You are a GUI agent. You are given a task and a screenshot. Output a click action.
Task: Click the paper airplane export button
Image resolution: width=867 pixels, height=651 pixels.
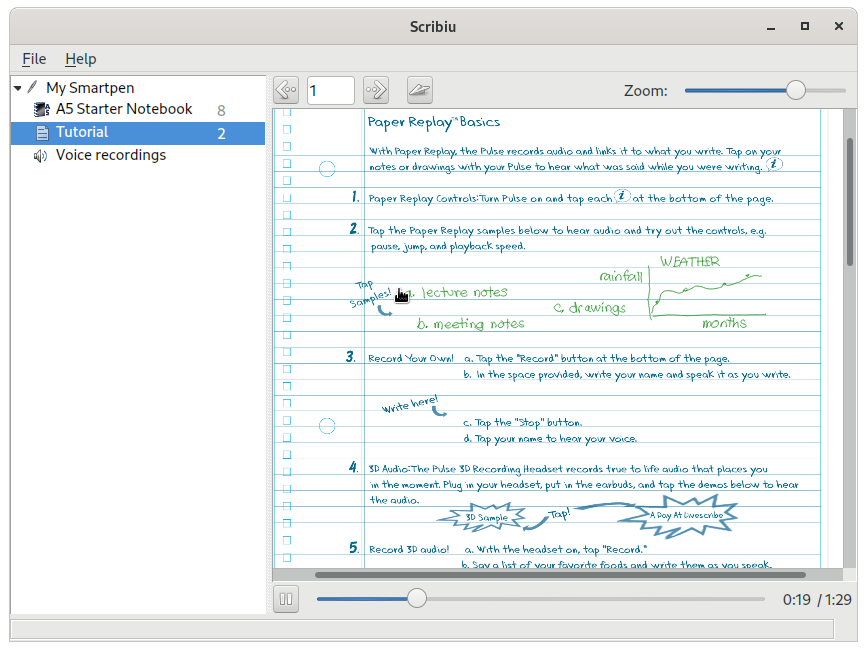point(420,90)
